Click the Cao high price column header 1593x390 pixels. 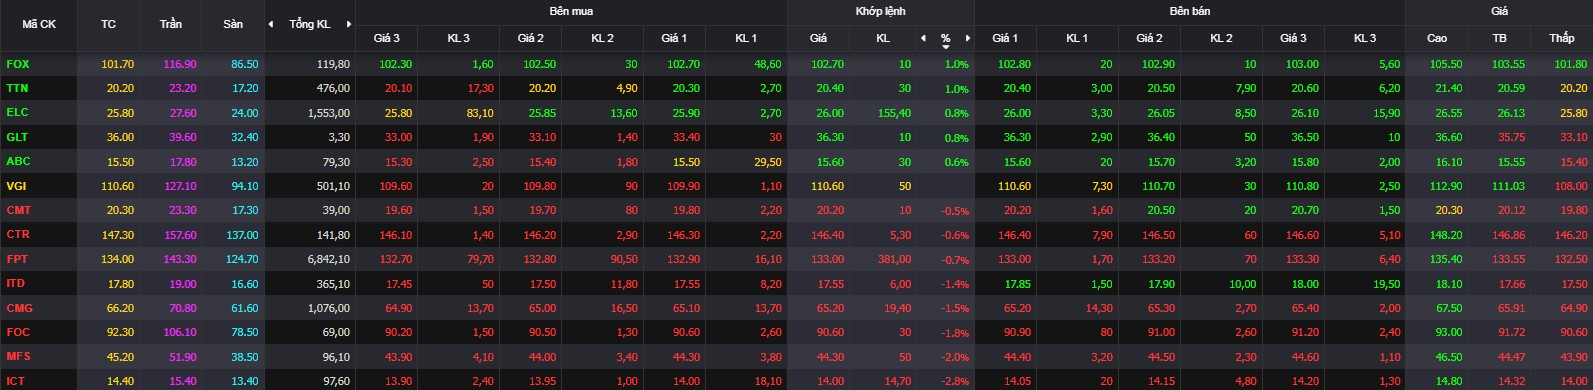click(1436, 38)
